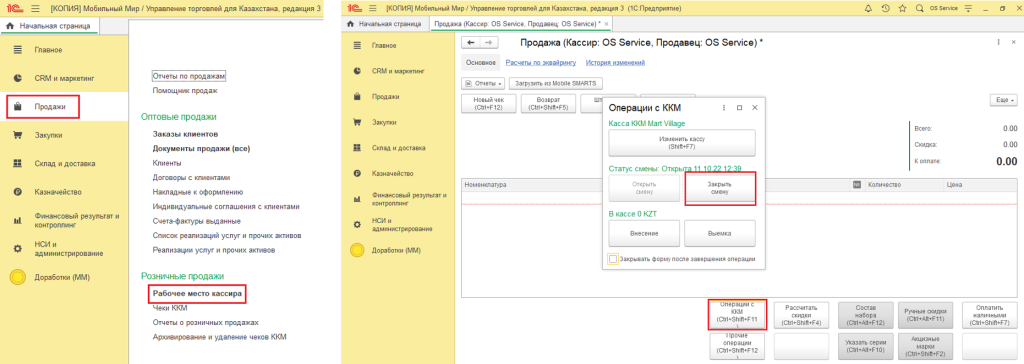Go forward with right arrow in Продажа form
Image resolution: width=1024 pixels, height=364 pixels.
(488, 42)
